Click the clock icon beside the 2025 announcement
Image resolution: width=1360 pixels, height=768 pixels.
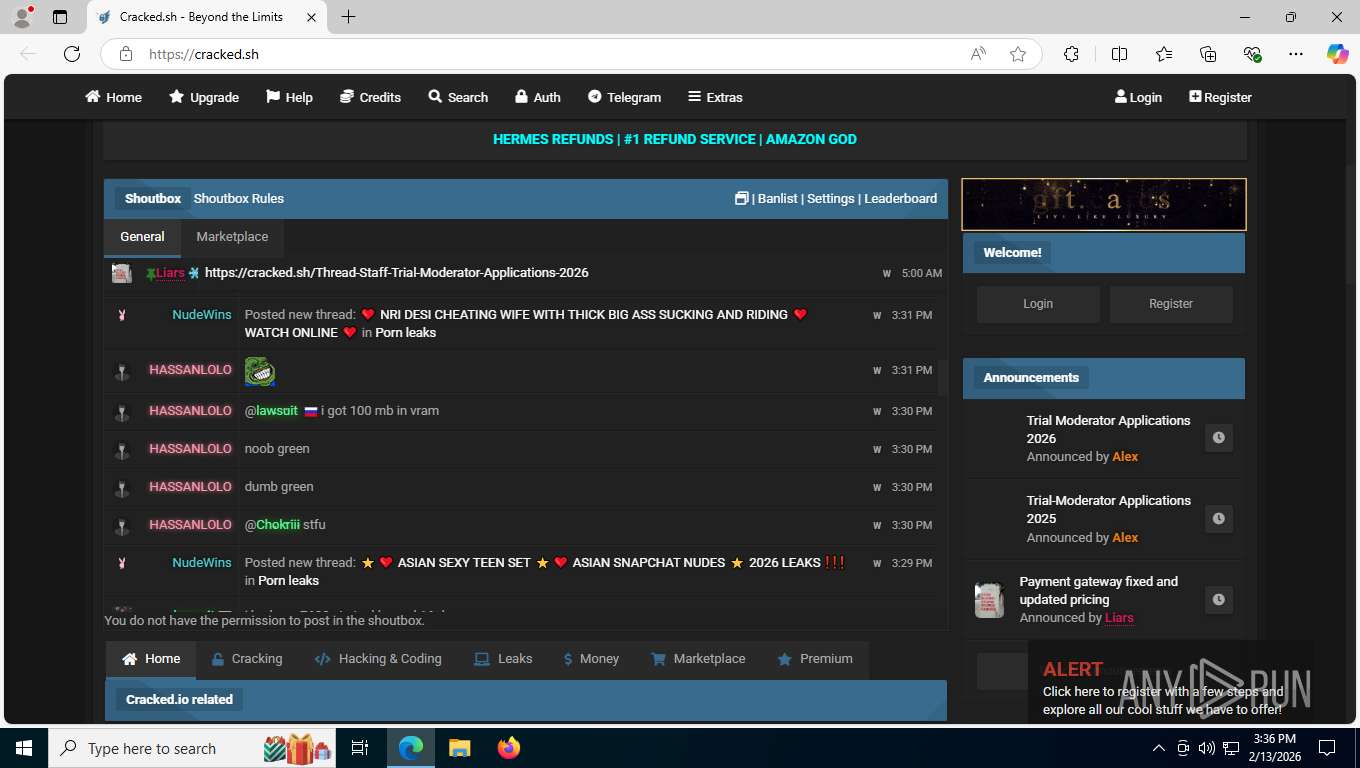click(x=1218, y=519)
